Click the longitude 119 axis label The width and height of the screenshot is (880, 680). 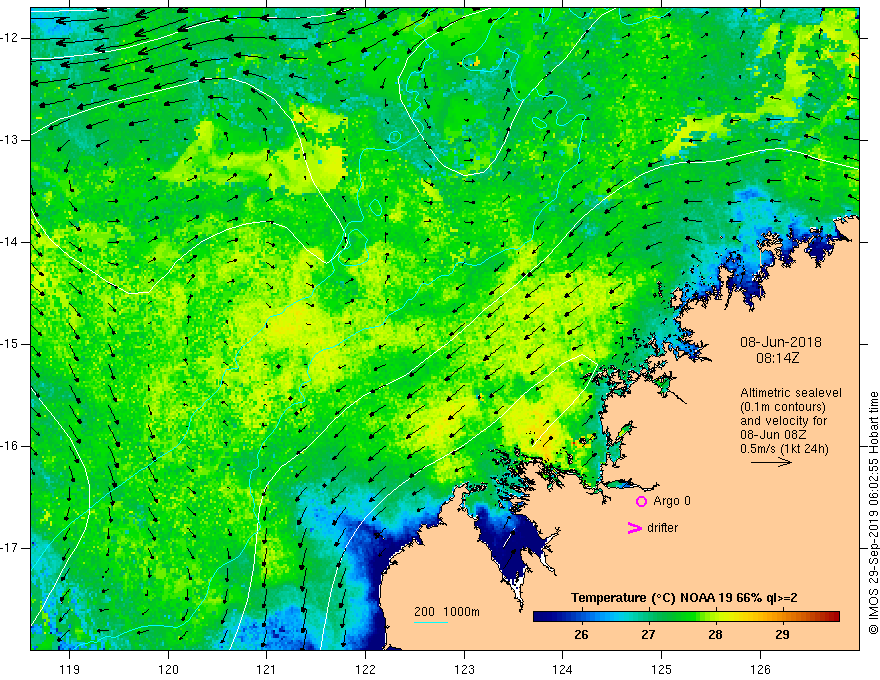(x=69, y=669)
